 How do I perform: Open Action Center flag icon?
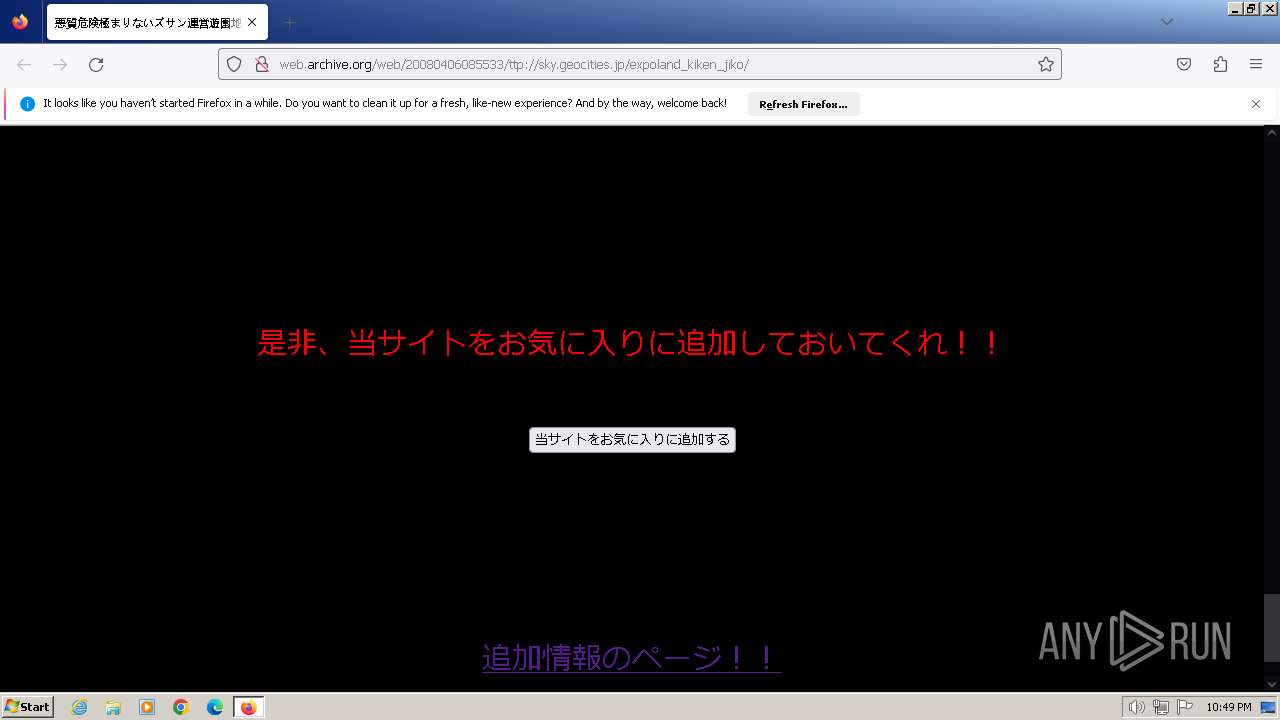(1185, 707)
